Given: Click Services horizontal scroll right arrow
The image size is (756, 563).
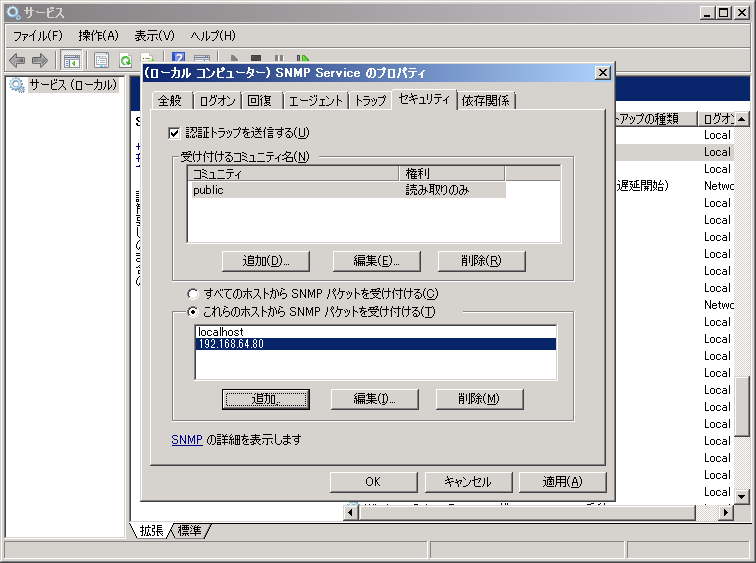Looking at the screenshot, I should point(726,512).
